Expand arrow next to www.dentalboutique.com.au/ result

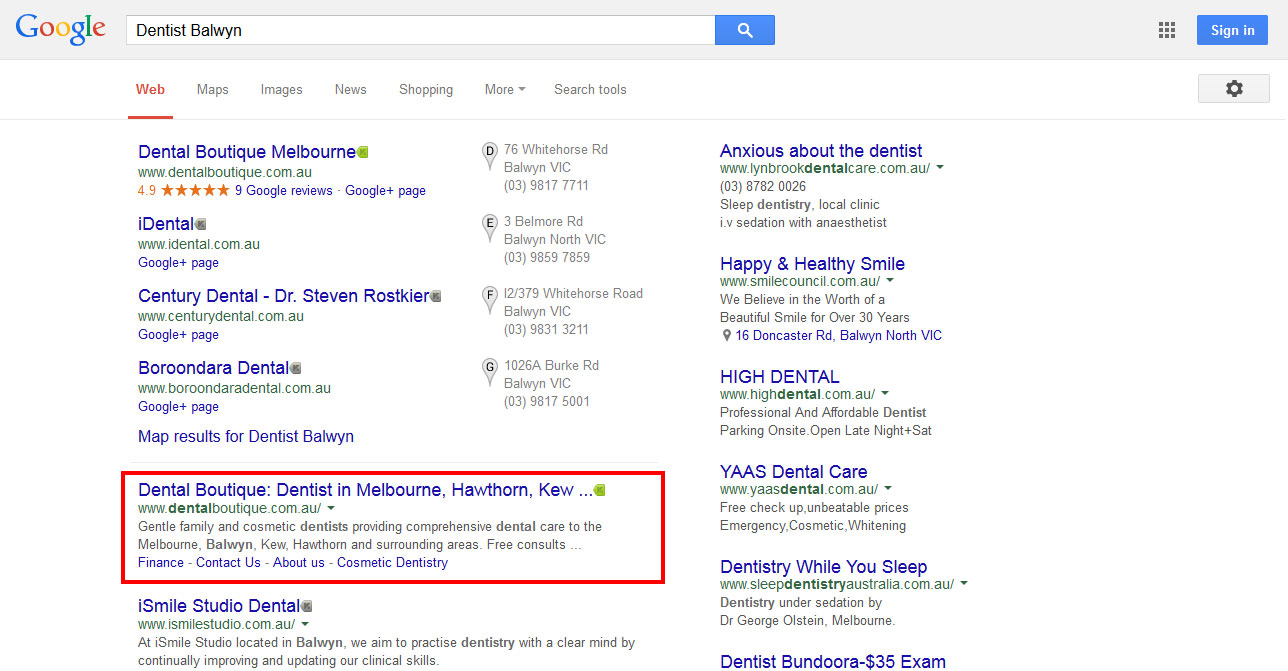331,509
